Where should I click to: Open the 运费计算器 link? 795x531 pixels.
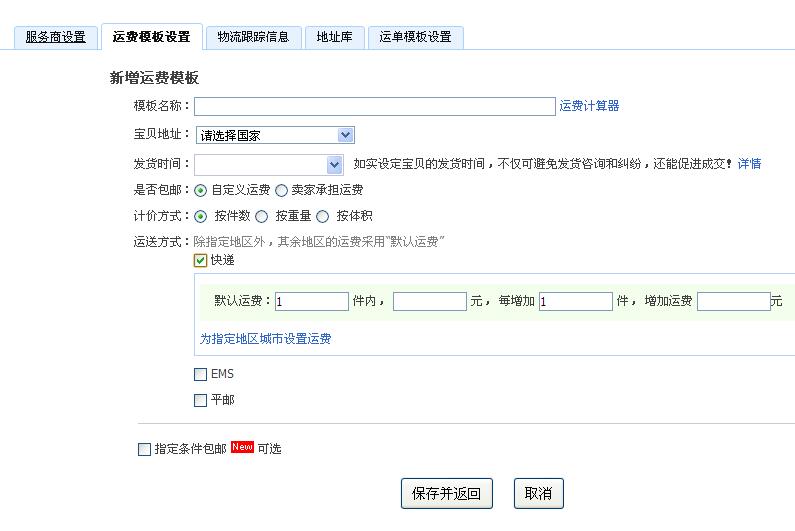point(589,106)
